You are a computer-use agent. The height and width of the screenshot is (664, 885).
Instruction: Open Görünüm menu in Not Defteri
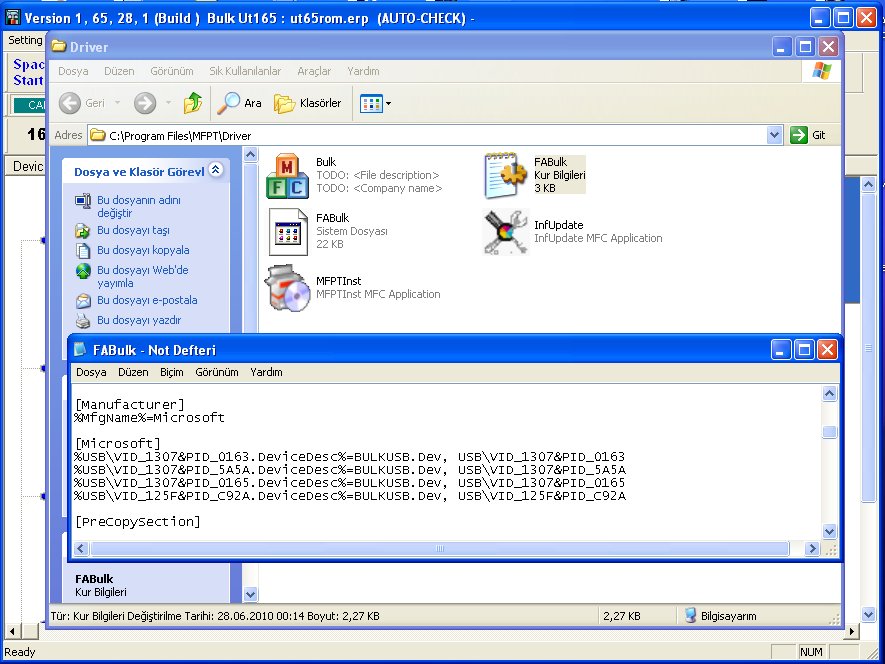pyautogui.click(x=217, y=372)
